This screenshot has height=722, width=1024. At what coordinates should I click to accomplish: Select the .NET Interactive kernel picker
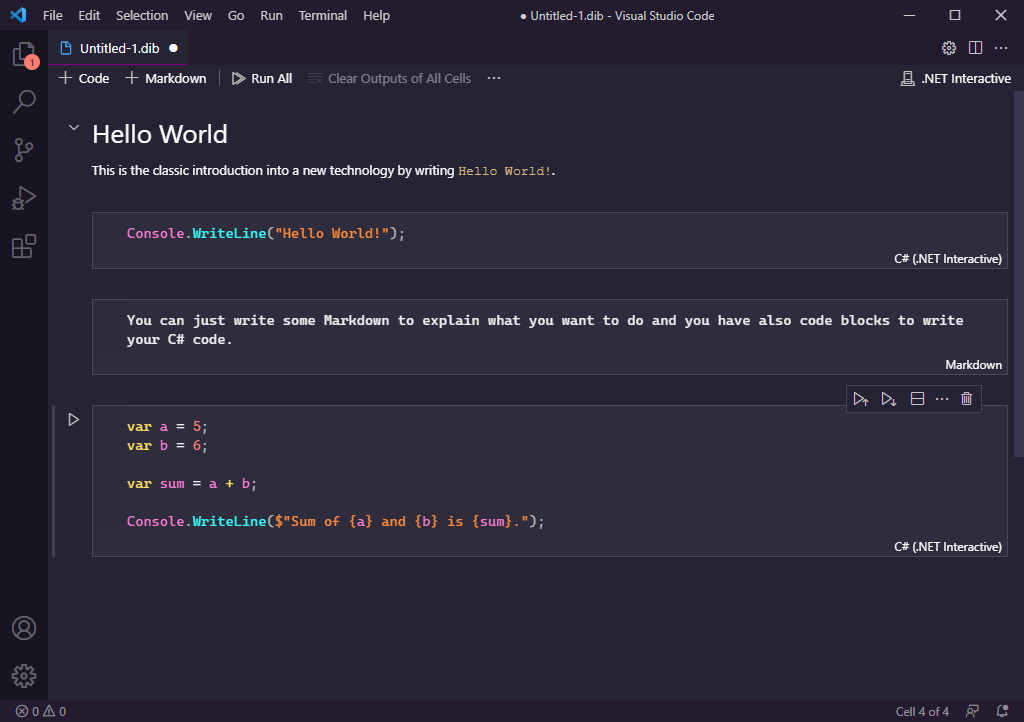(956, 78)
